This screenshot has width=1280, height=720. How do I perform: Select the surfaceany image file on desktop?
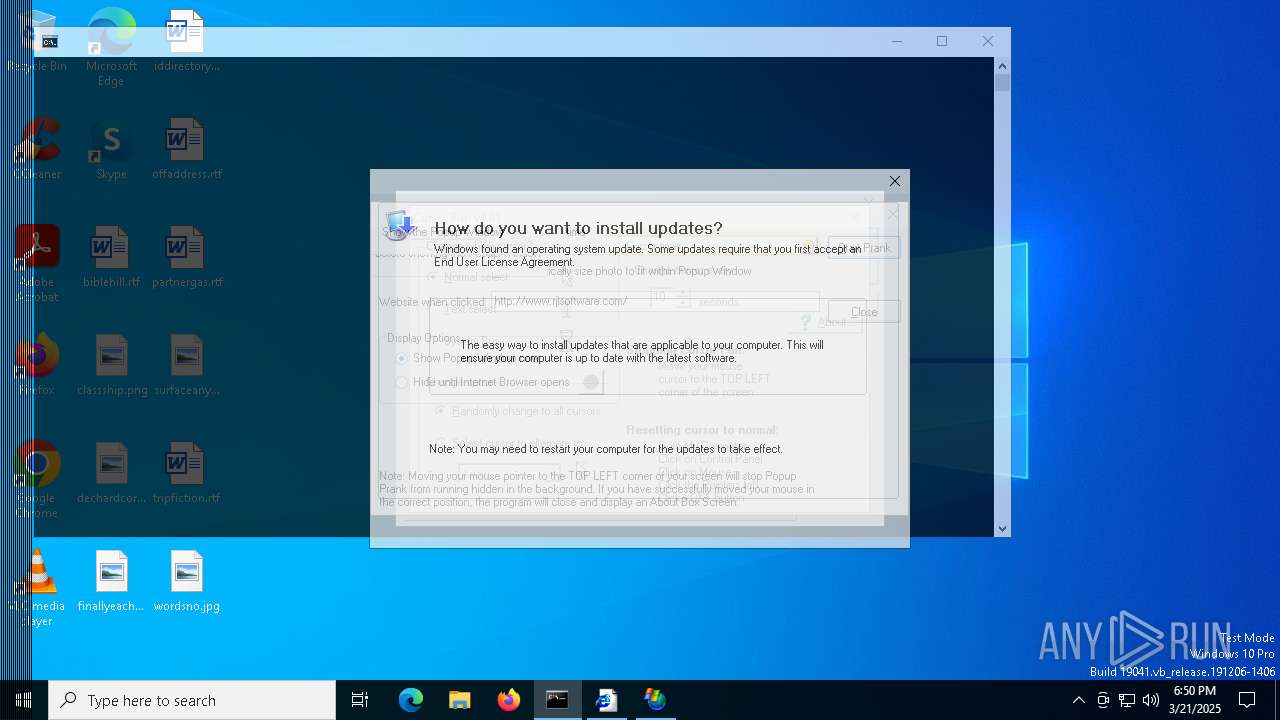click(186, 365)
